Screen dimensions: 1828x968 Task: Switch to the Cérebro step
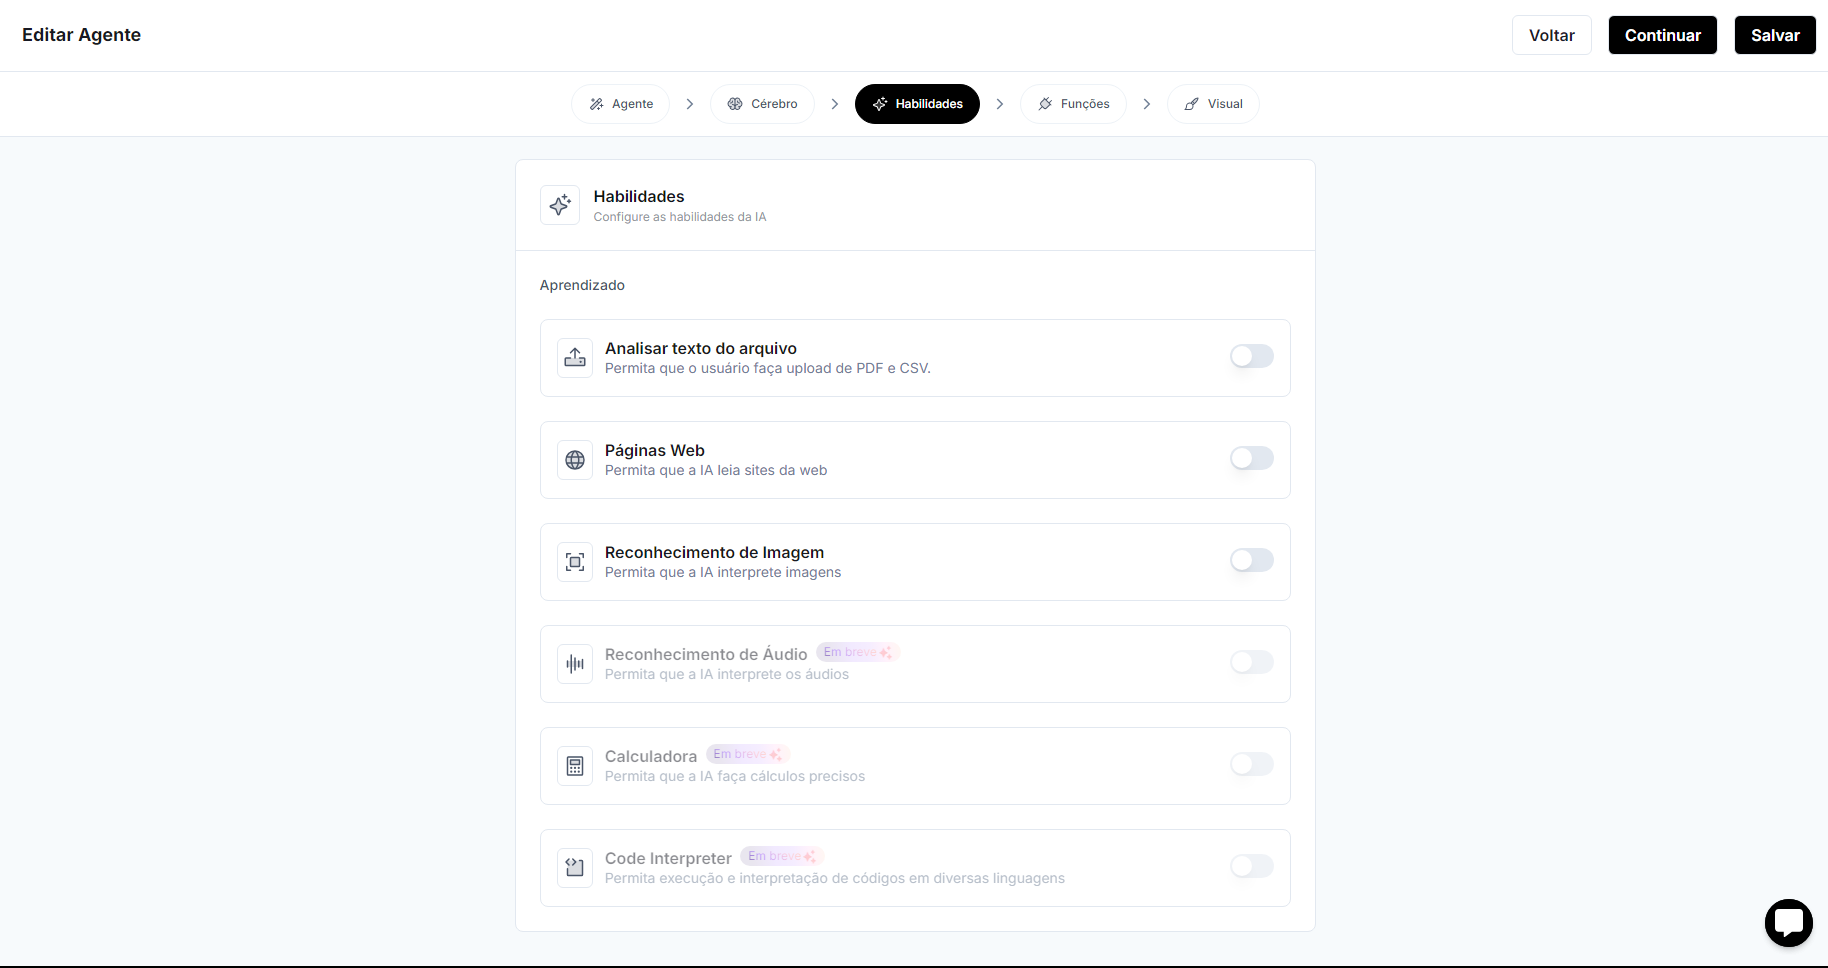[x=762, y=104]
